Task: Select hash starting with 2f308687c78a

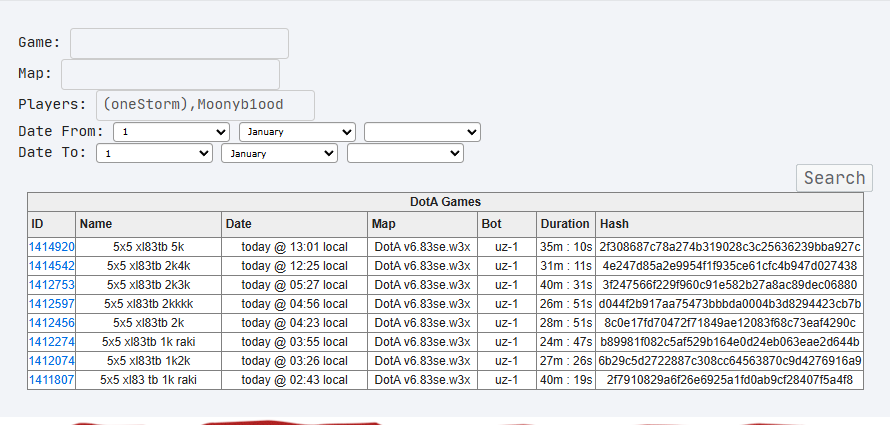Action: point(729,247)
